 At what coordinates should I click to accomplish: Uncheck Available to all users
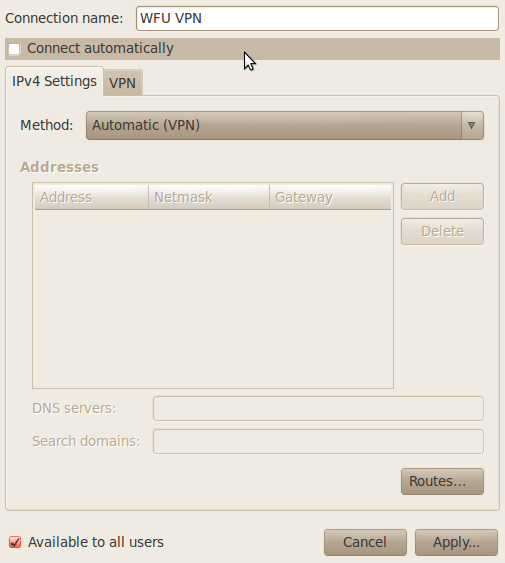coord(15,542)
